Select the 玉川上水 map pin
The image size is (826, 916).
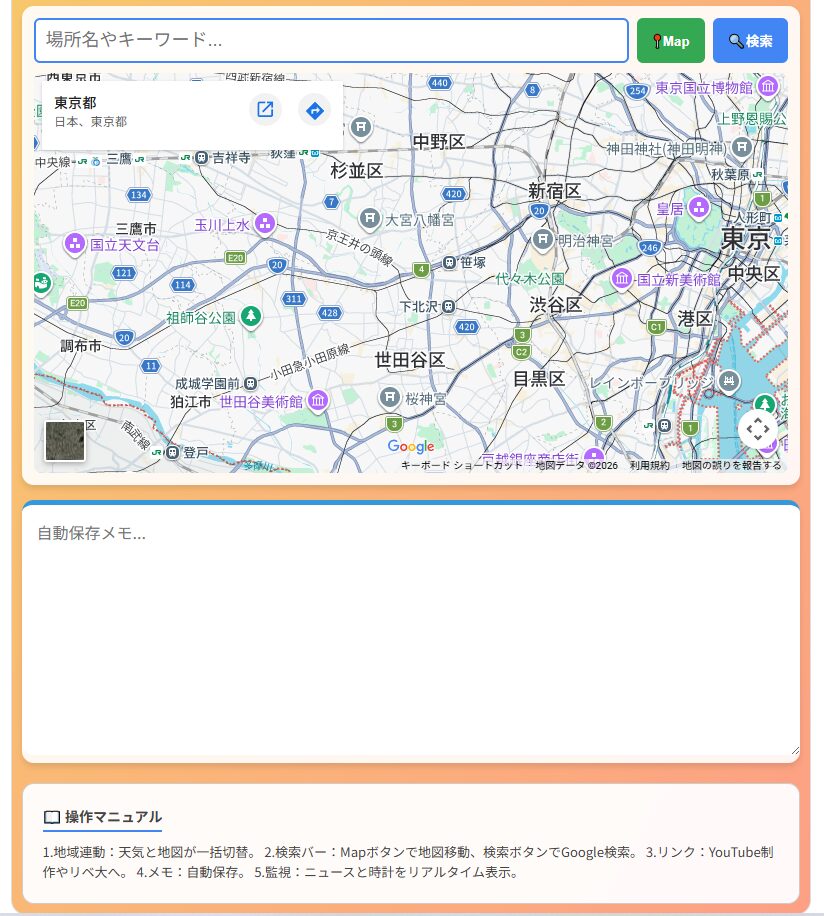click(x=265, y=224)
